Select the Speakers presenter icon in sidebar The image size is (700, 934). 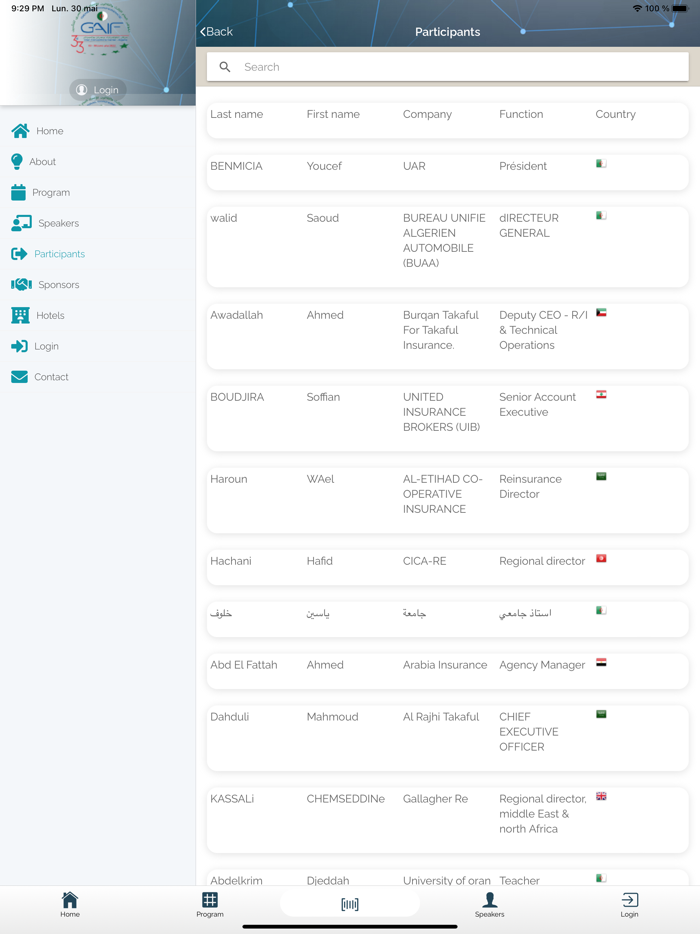click(21, 223)
